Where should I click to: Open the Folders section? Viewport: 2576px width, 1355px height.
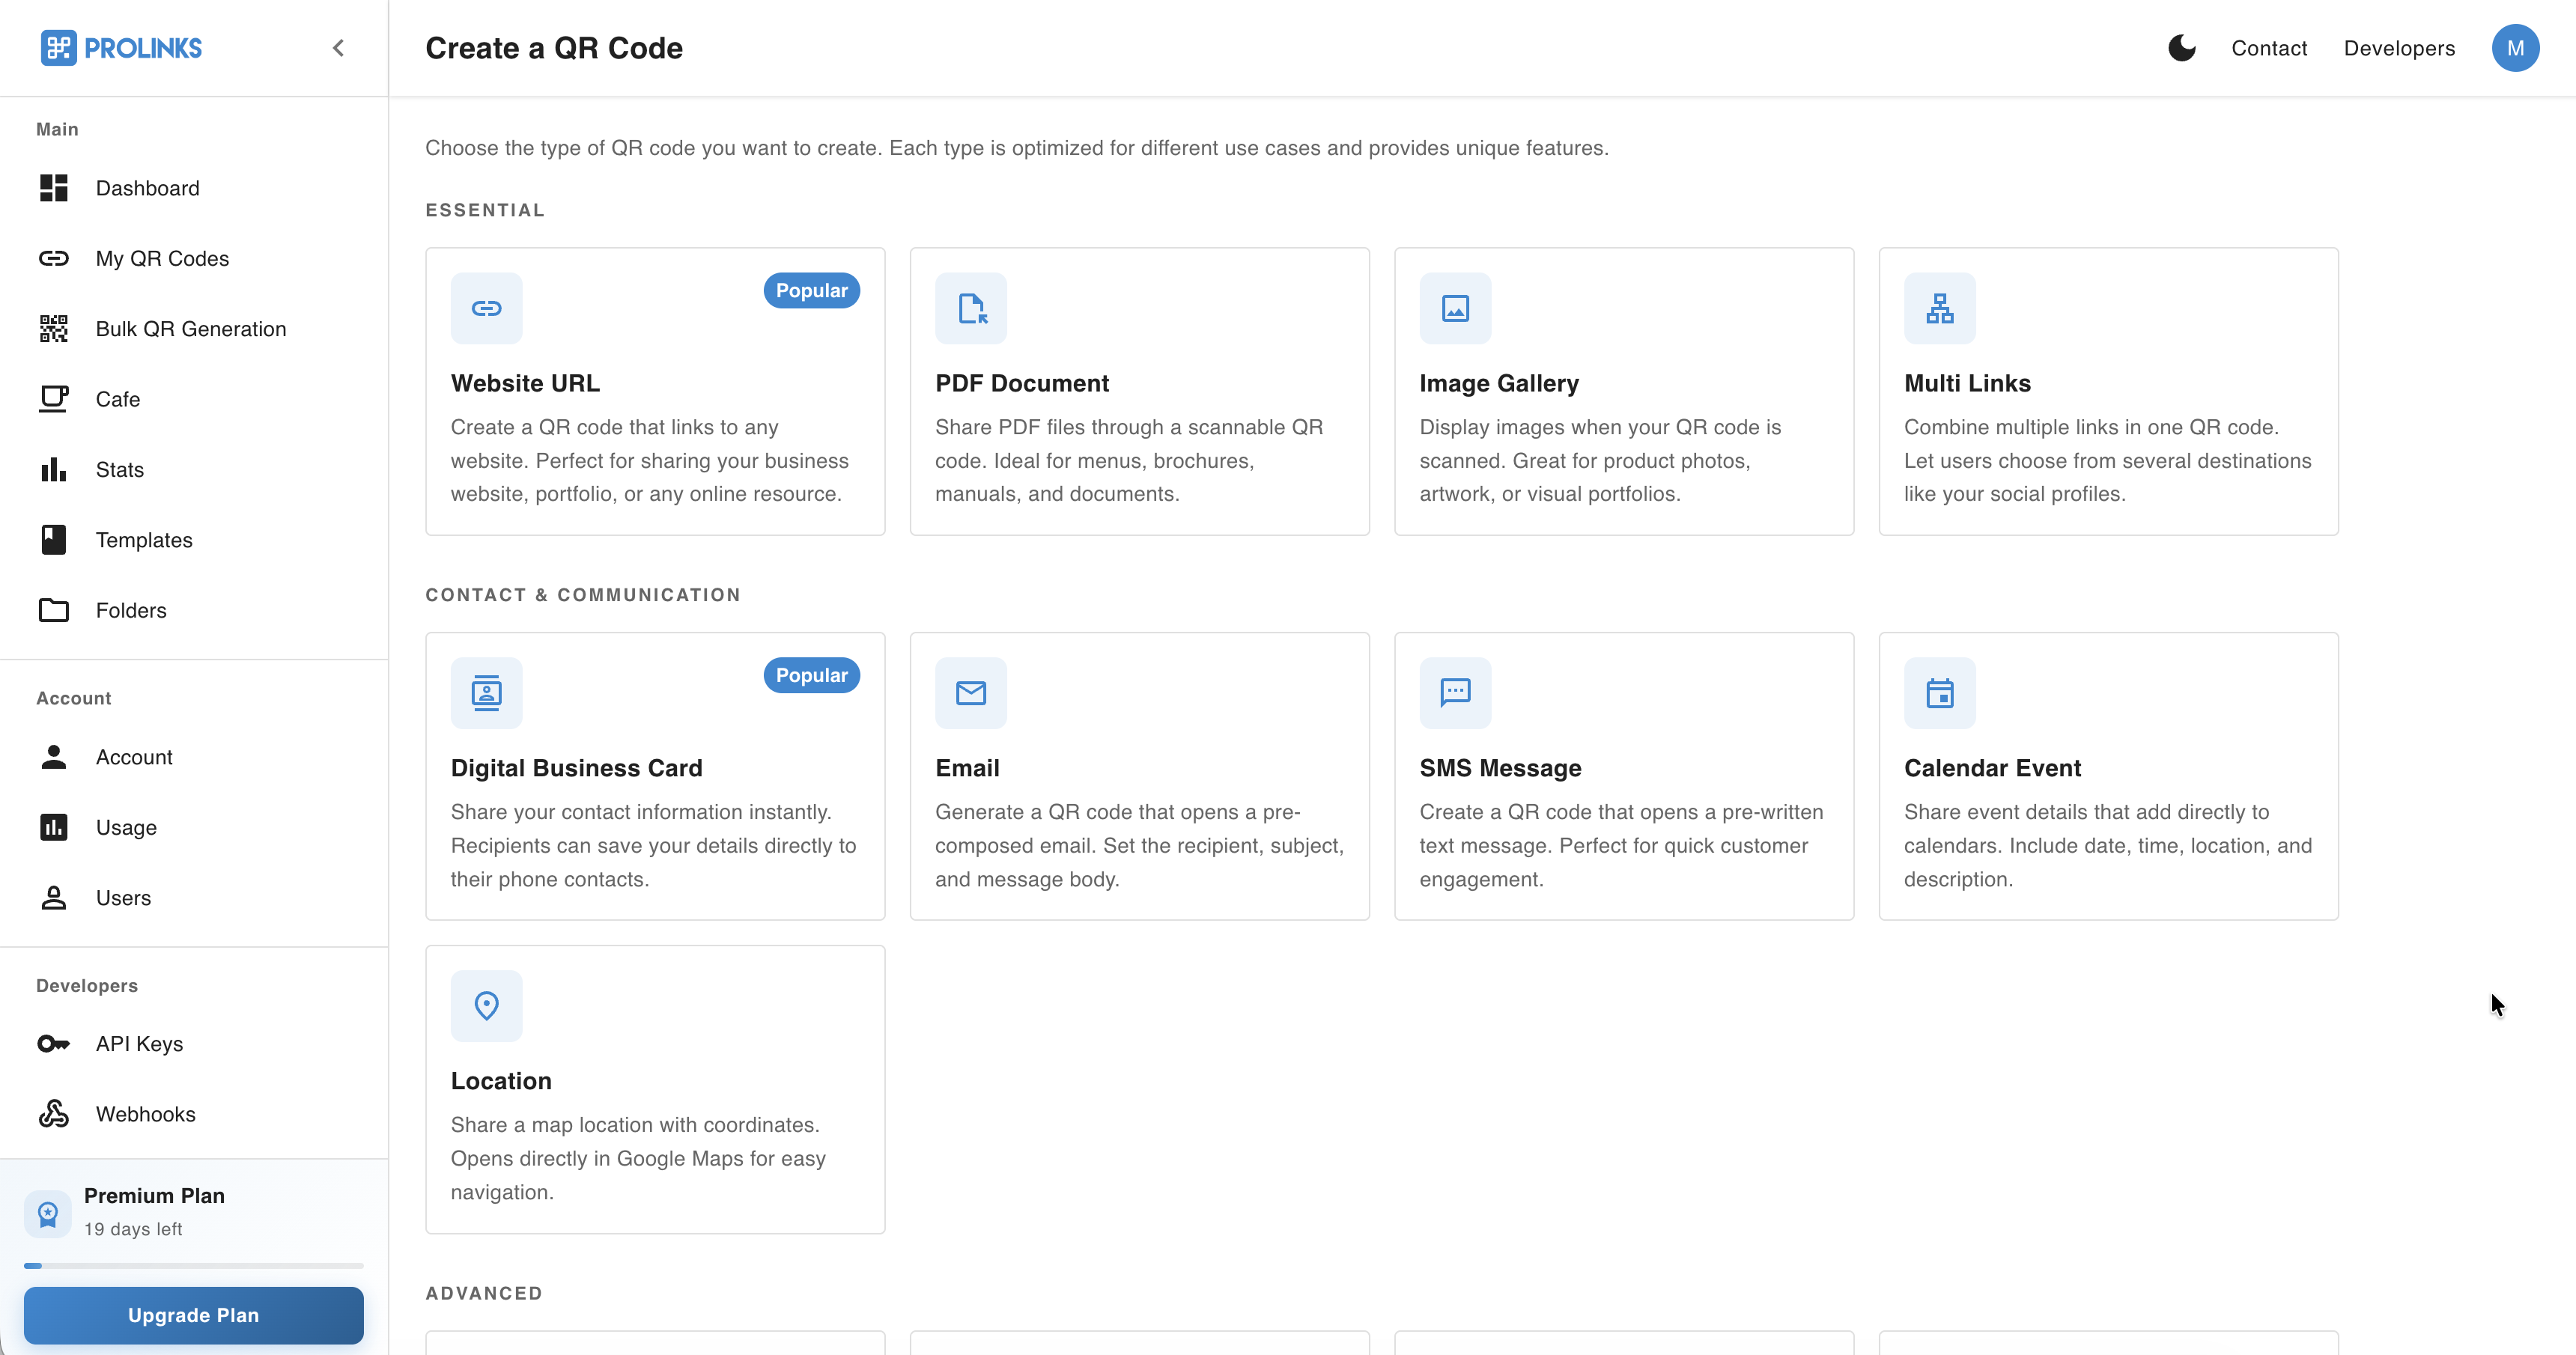[x=131, y=610]
